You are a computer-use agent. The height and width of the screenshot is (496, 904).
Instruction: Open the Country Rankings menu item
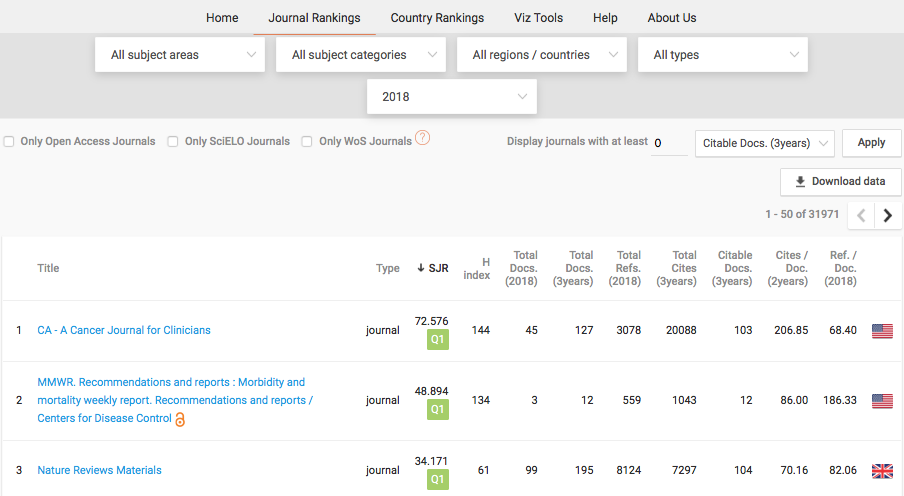point(437,18)
